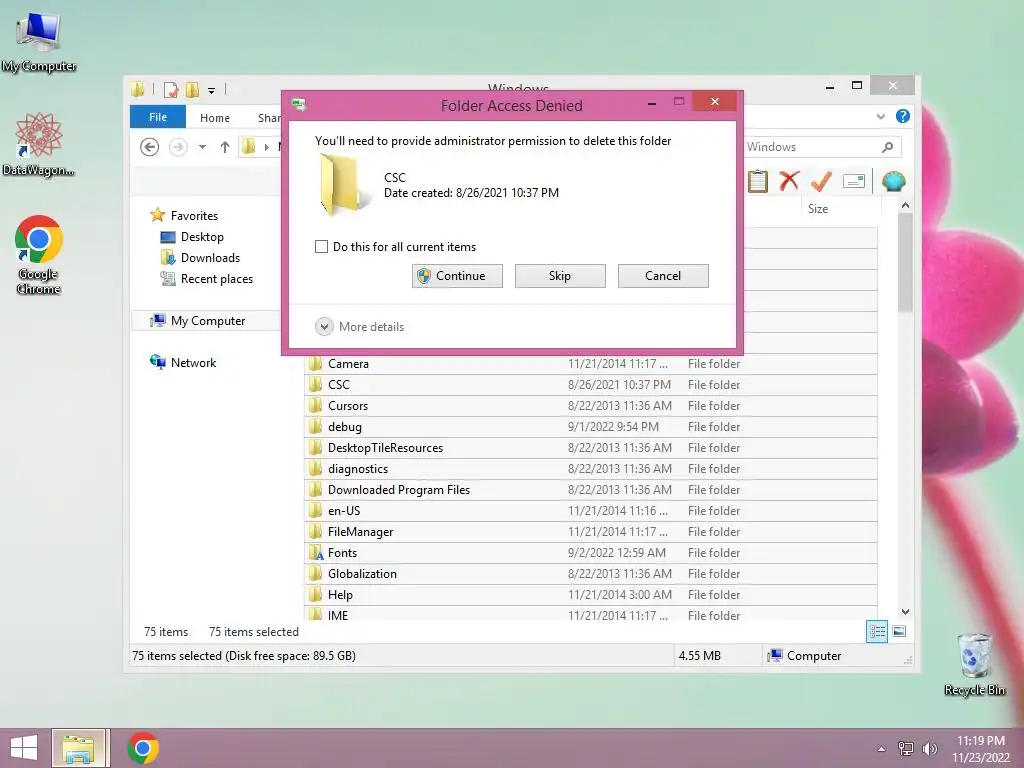Click the Explorer forward arrow button
1024x768 pixels.
[x=178, y=147]
